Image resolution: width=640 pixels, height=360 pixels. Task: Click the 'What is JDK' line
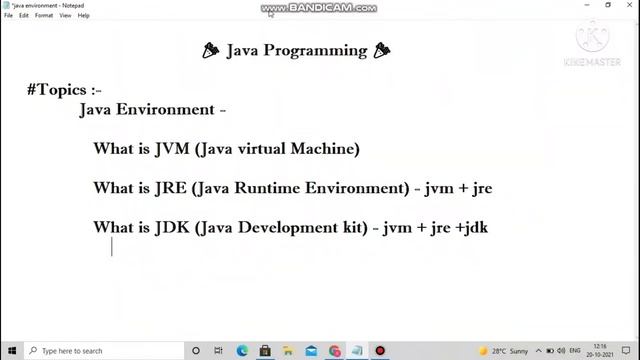[x=290, y=228]
